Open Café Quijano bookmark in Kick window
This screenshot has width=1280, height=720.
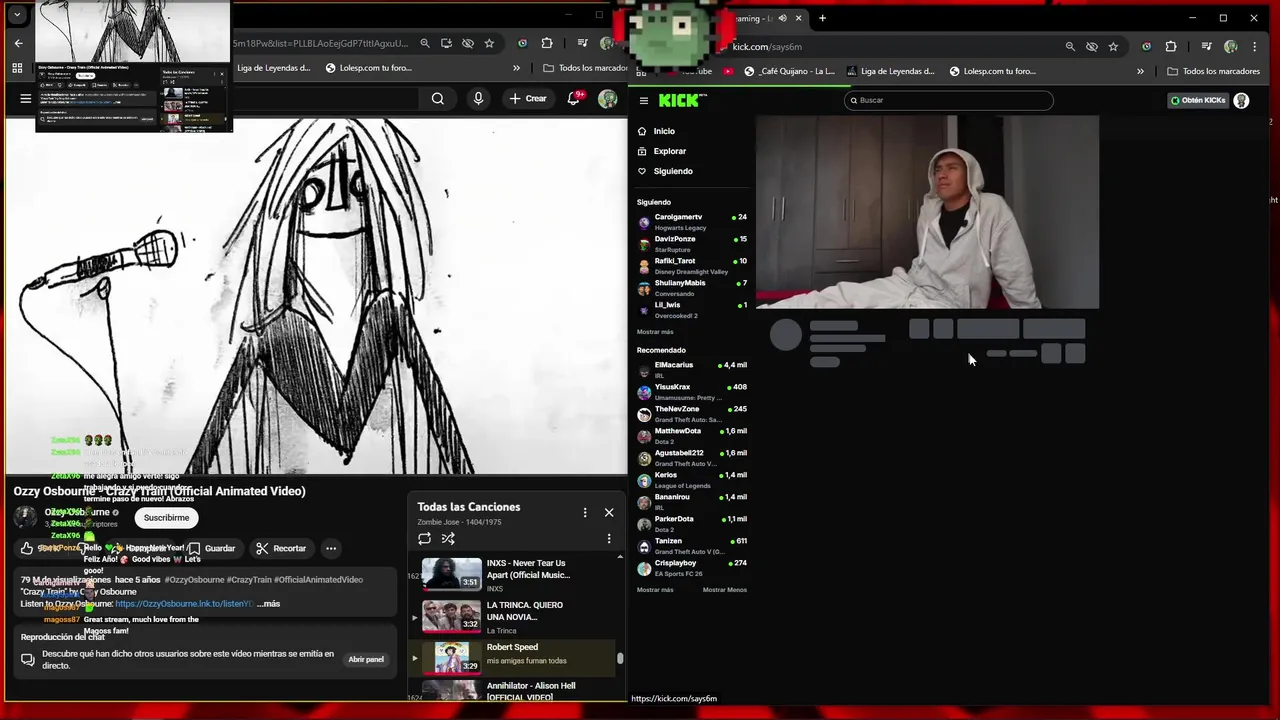click(788, 71)
